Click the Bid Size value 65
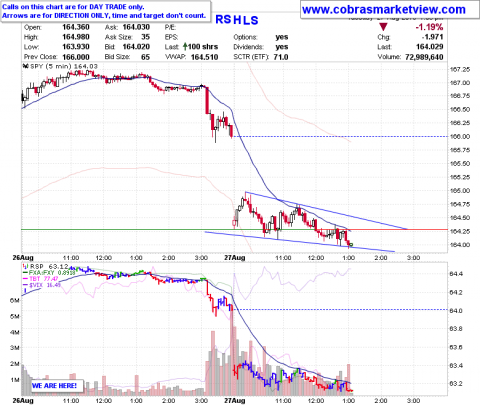Viewport: 480px width, 406px height. click(145, 57)
